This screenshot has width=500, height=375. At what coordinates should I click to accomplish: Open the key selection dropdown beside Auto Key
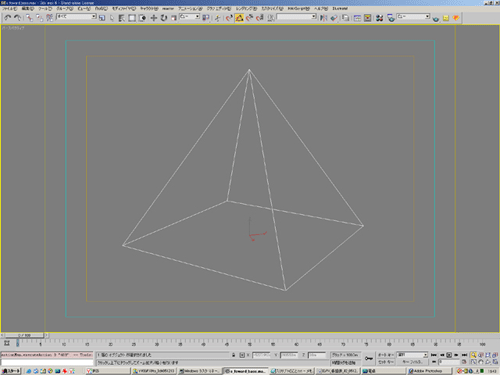(x=412, y=355)
